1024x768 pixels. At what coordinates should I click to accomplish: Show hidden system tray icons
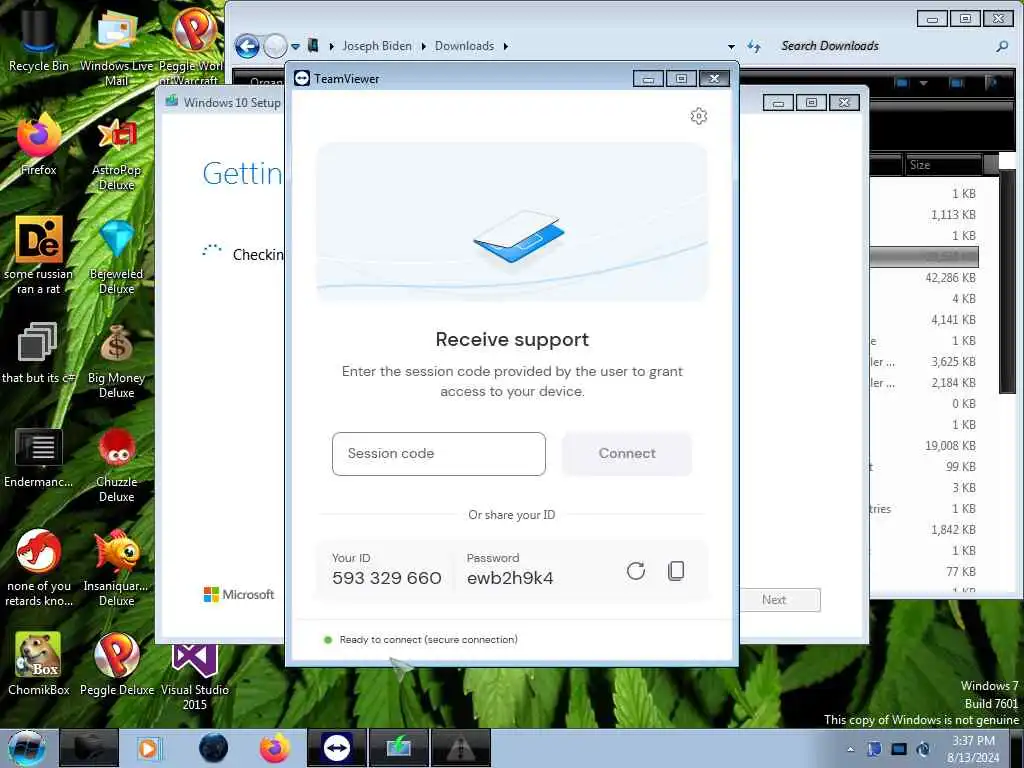click(850, 749)
